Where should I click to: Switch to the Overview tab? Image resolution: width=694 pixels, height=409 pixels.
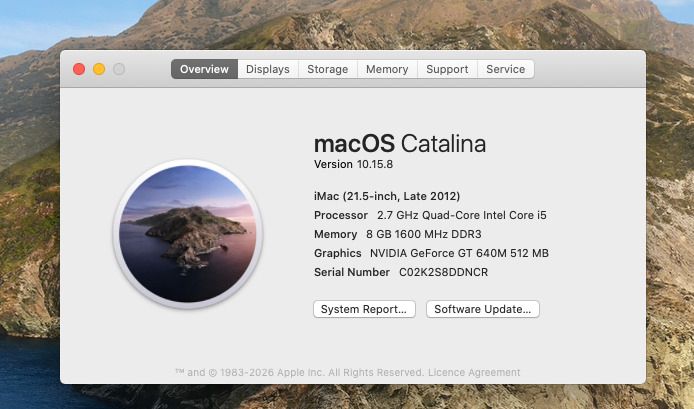coord(204,69)
